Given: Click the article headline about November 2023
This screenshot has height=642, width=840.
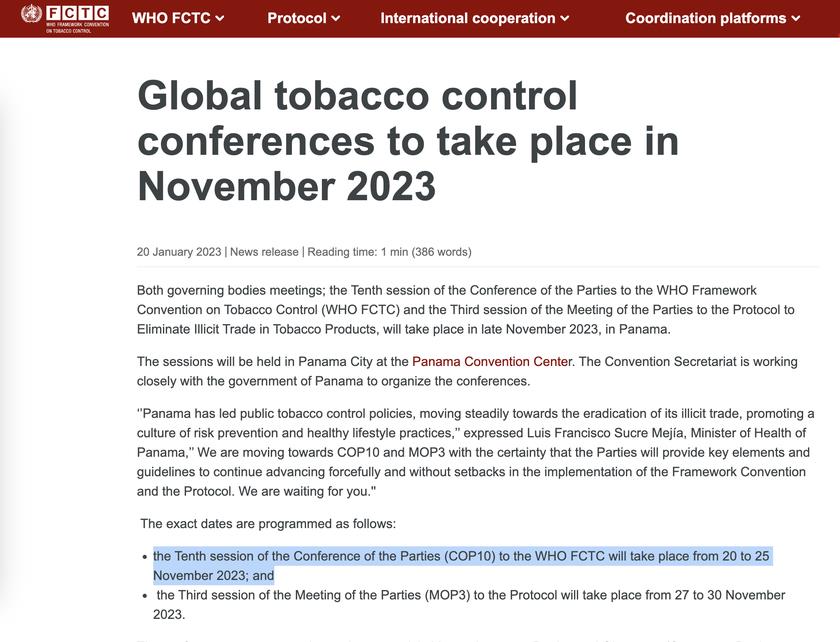Looking at the screenshot, I should tap(408, 141).
